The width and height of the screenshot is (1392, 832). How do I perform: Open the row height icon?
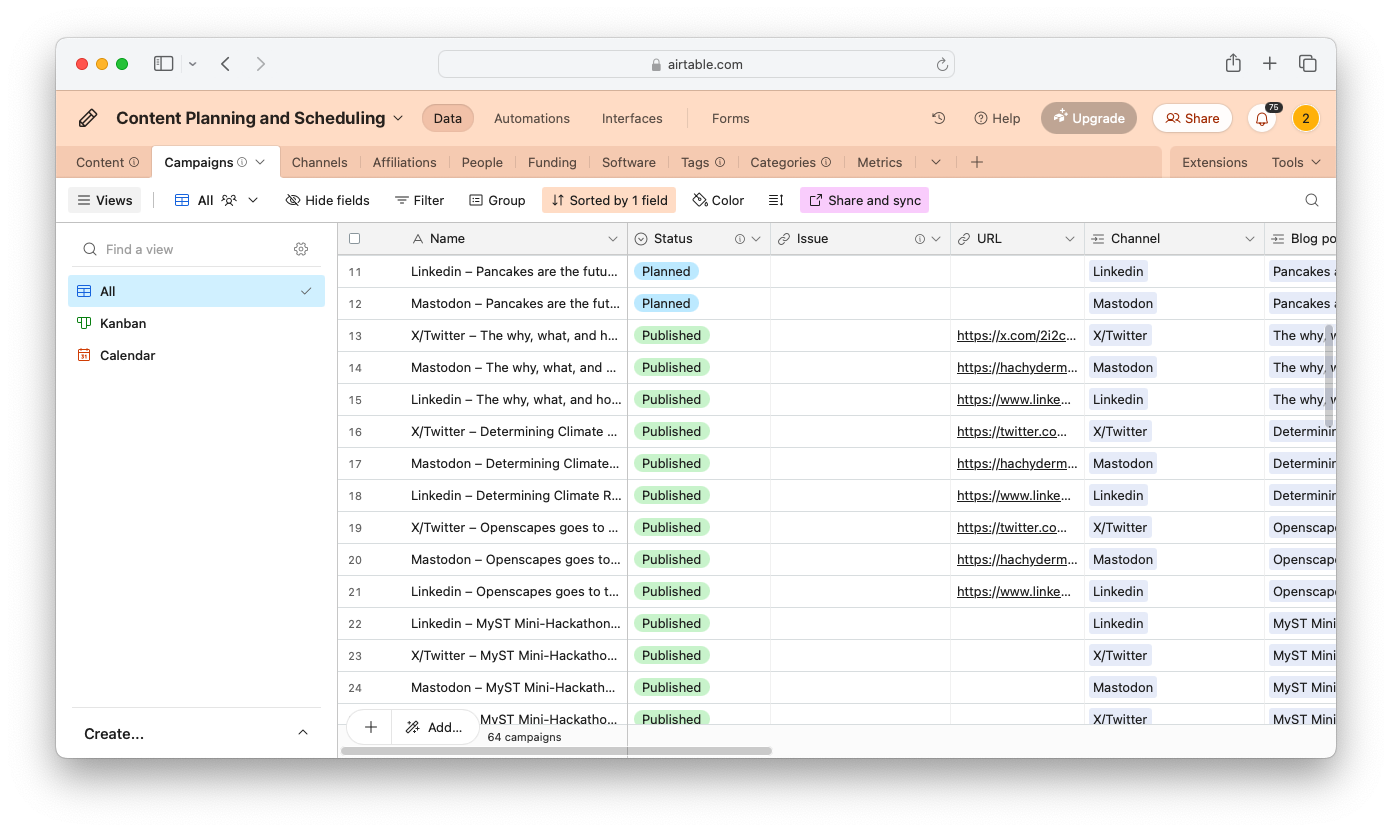(x=775, y=200)
